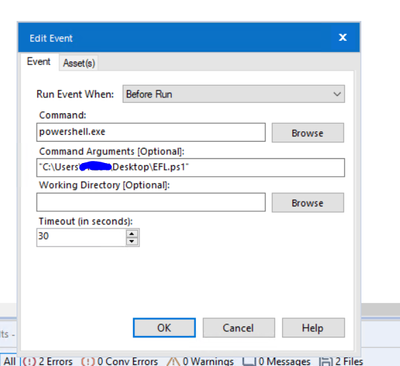
Task: Browse for the Working Directory
Action: coord(308,203)
